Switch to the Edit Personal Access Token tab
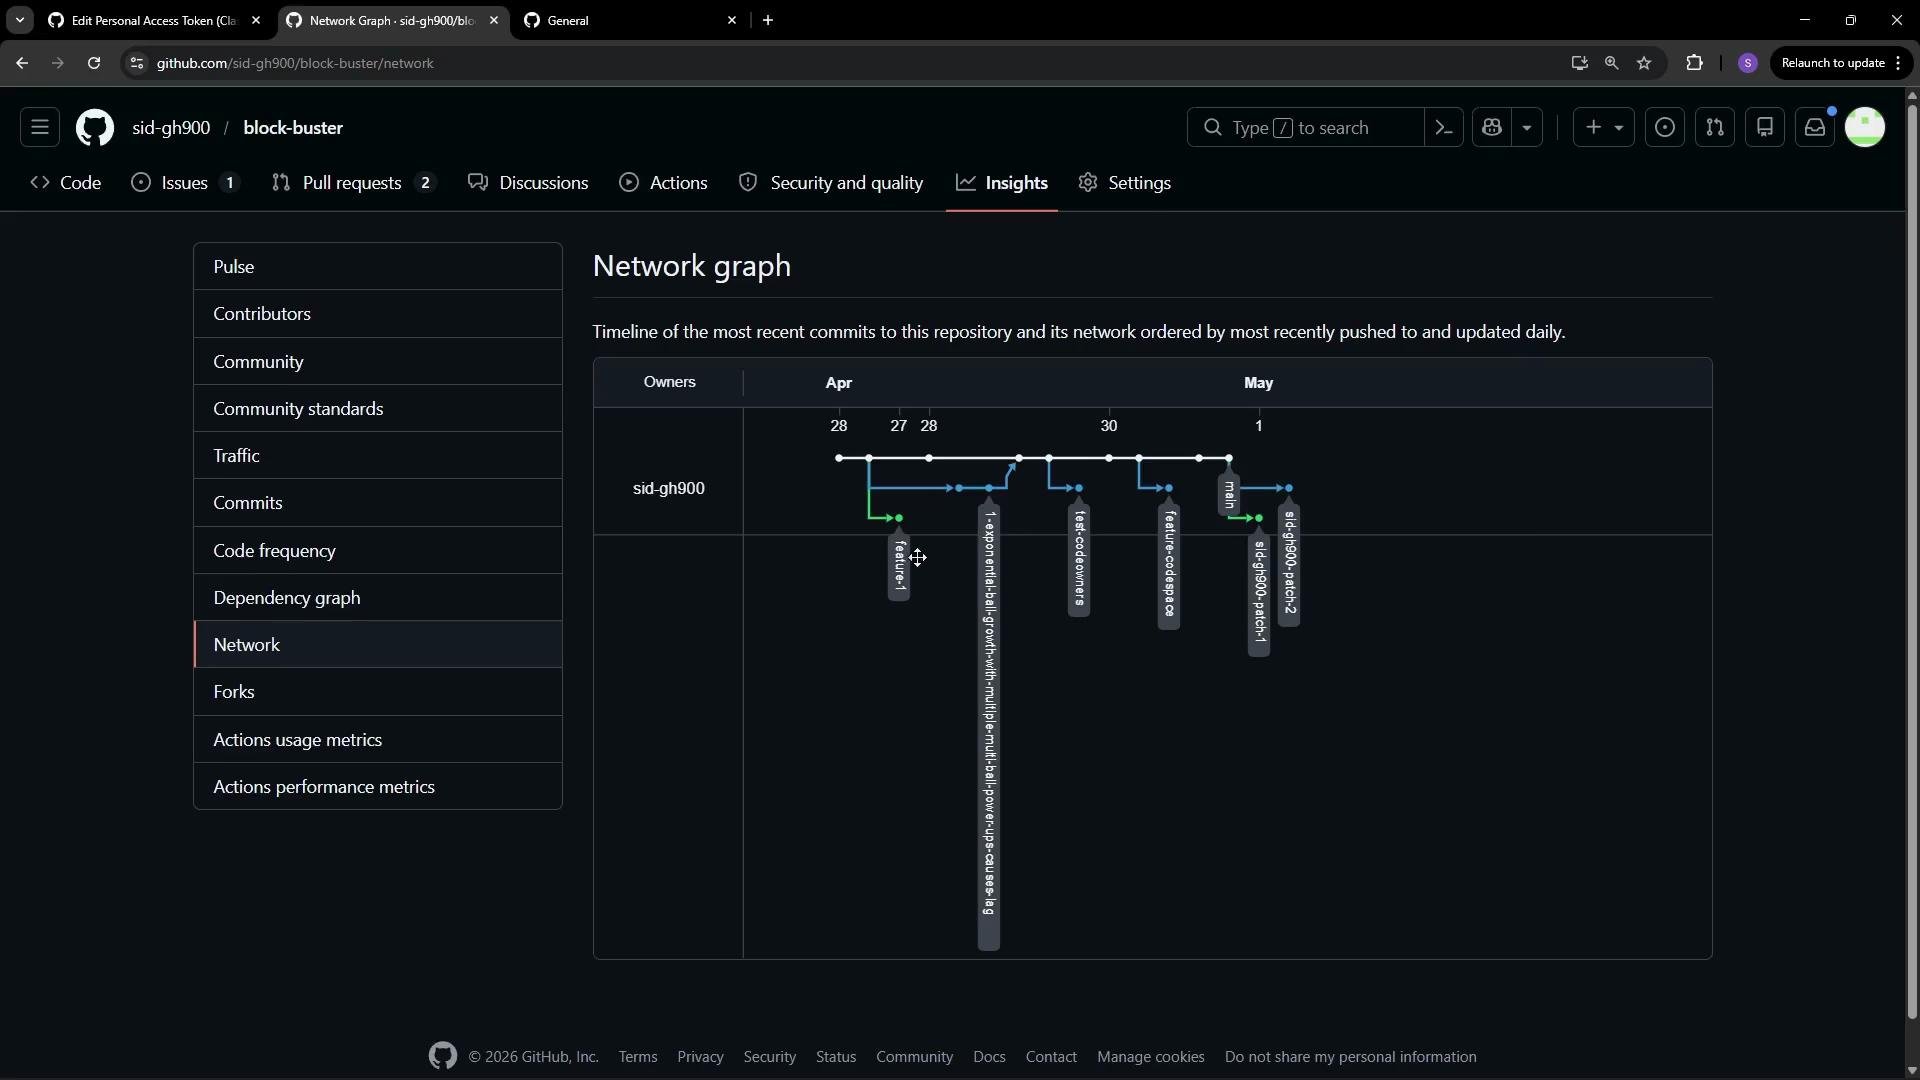 pos(154,20)
